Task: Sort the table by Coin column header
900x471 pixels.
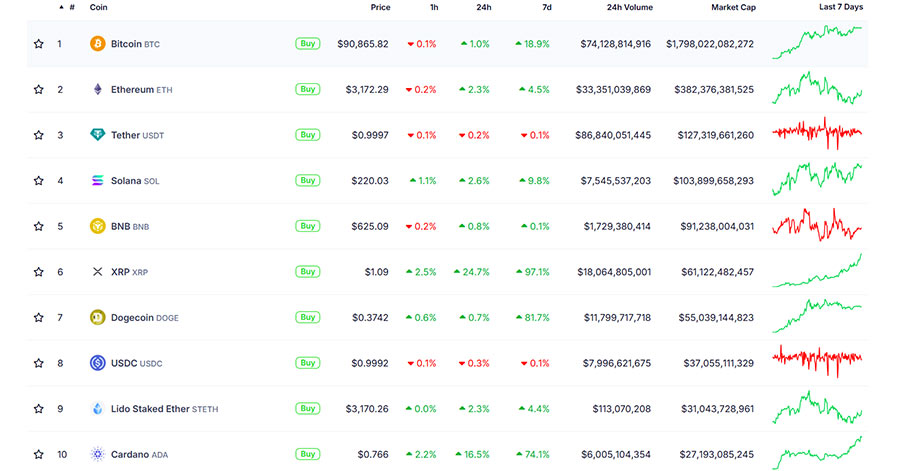Action: click(98, 7)
